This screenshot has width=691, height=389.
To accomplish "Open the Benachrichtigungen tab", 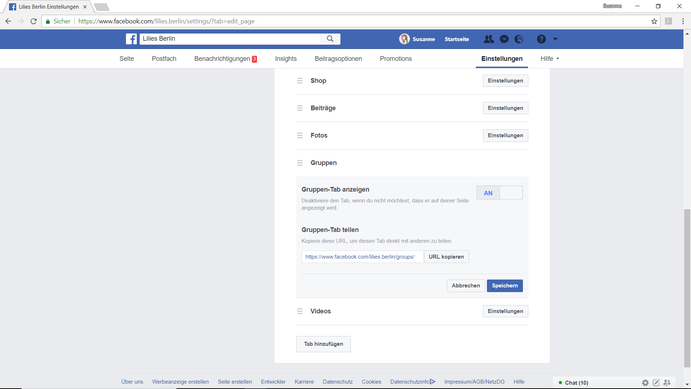I will tap(225, 59).
